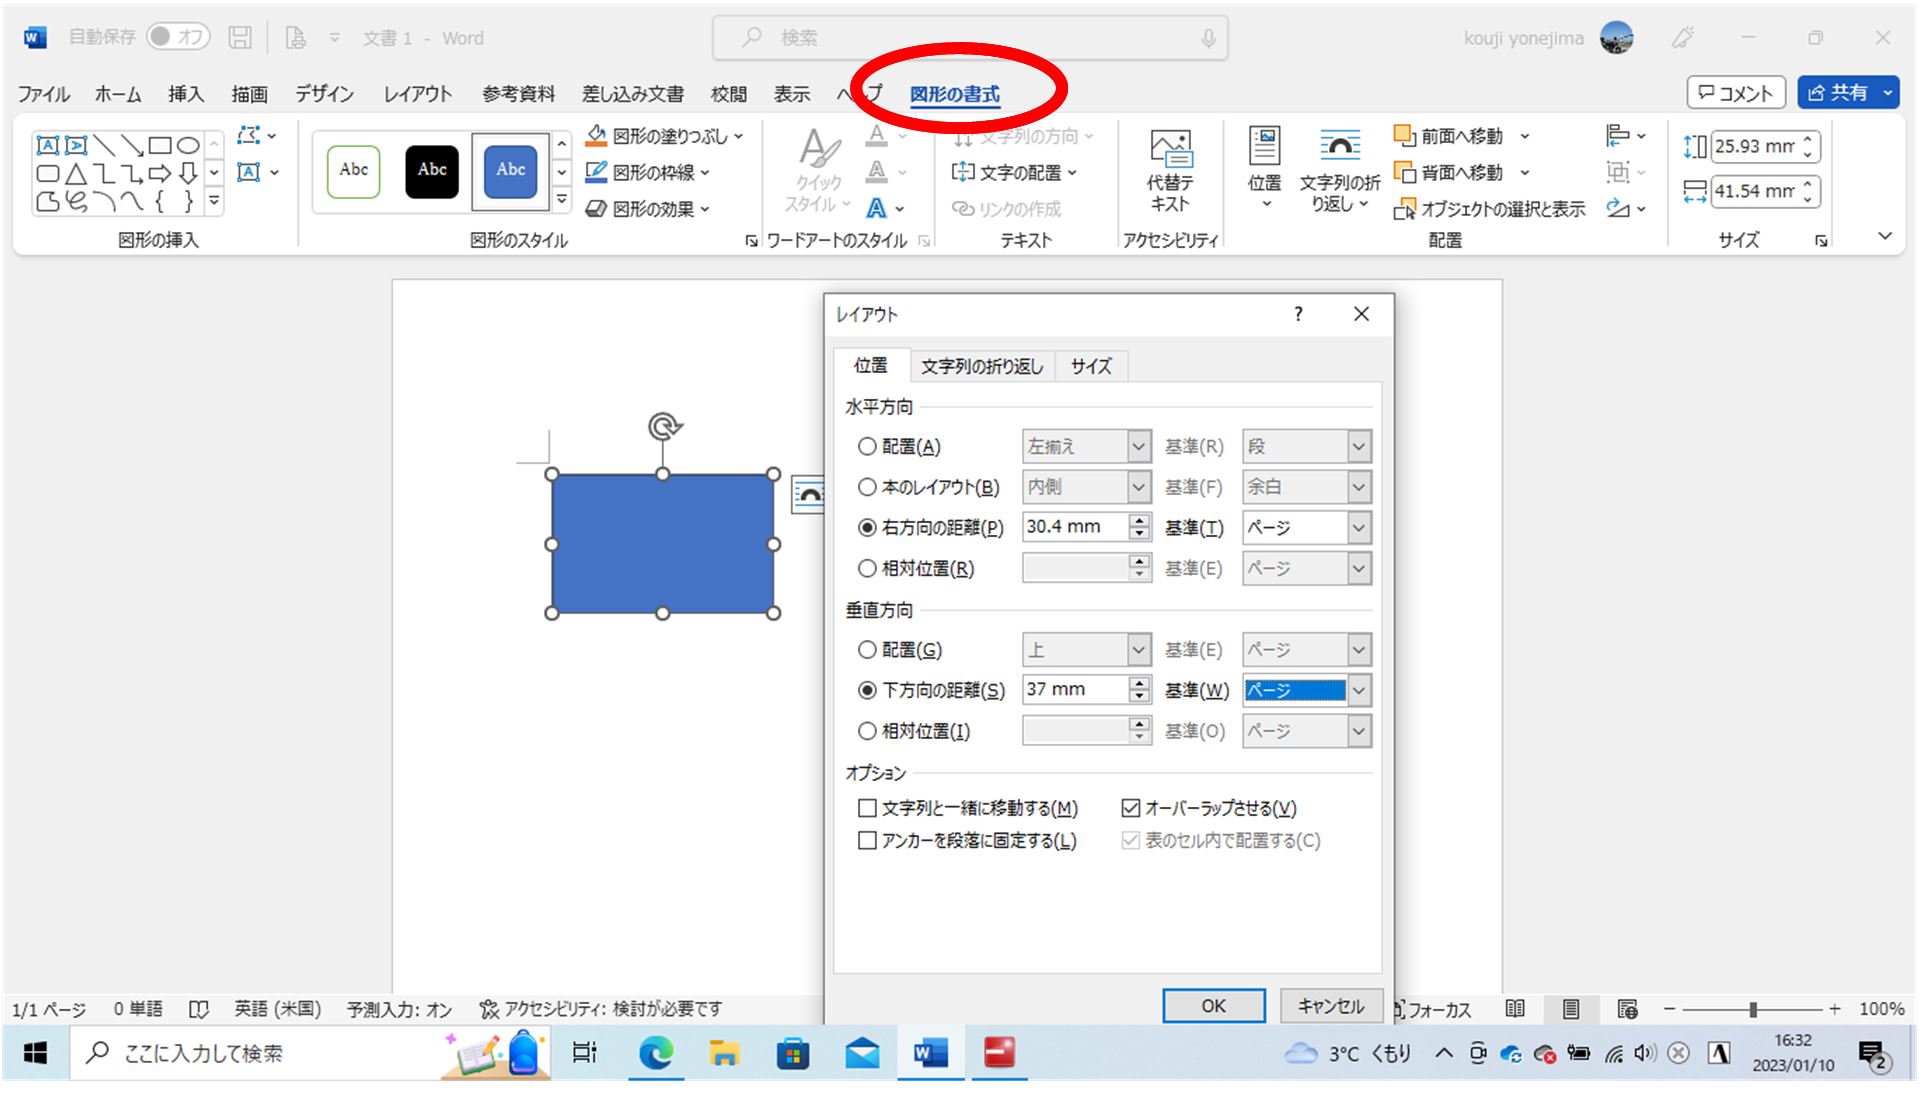Click the align objects icon in 配置 group
This screenshot has width=1927, height=1093.
point(1618,135)
